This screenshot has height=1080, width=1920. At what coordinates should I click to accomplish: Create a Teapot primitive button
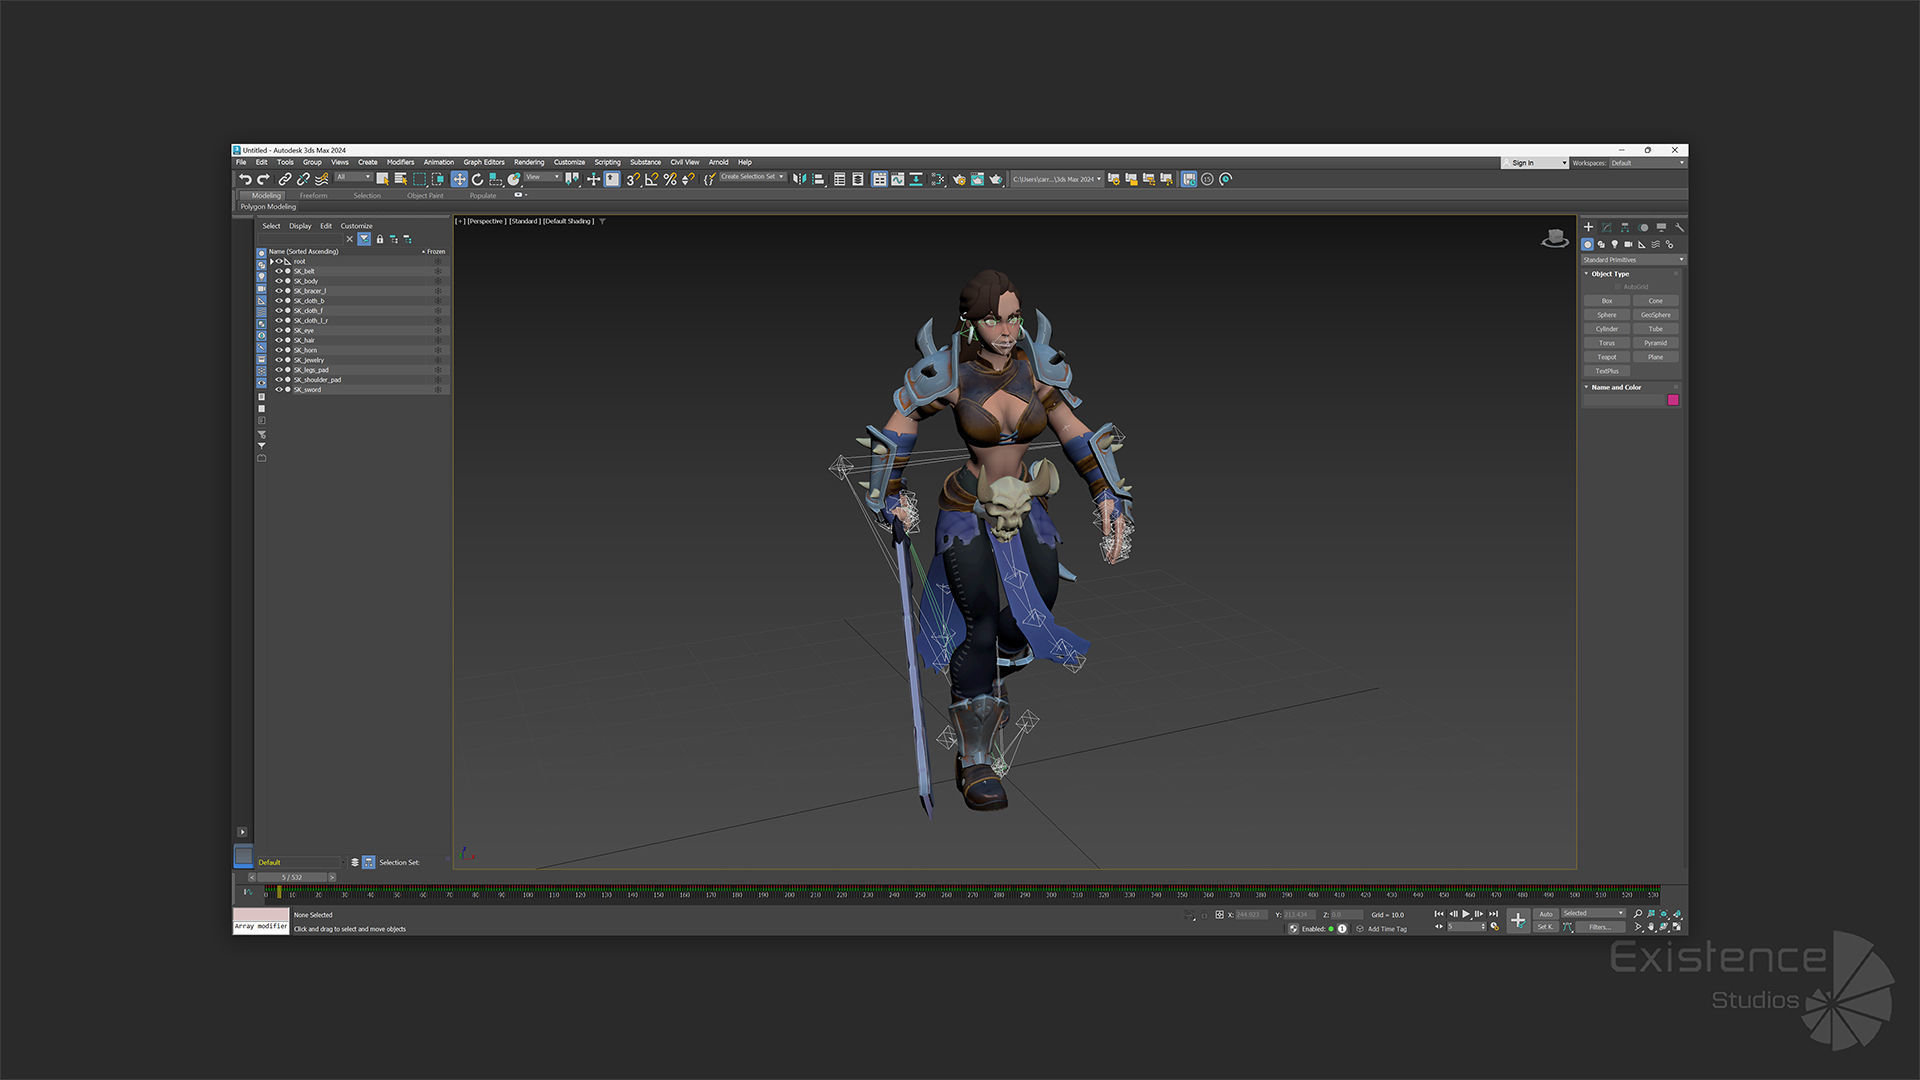click(x=1607, y=357)
